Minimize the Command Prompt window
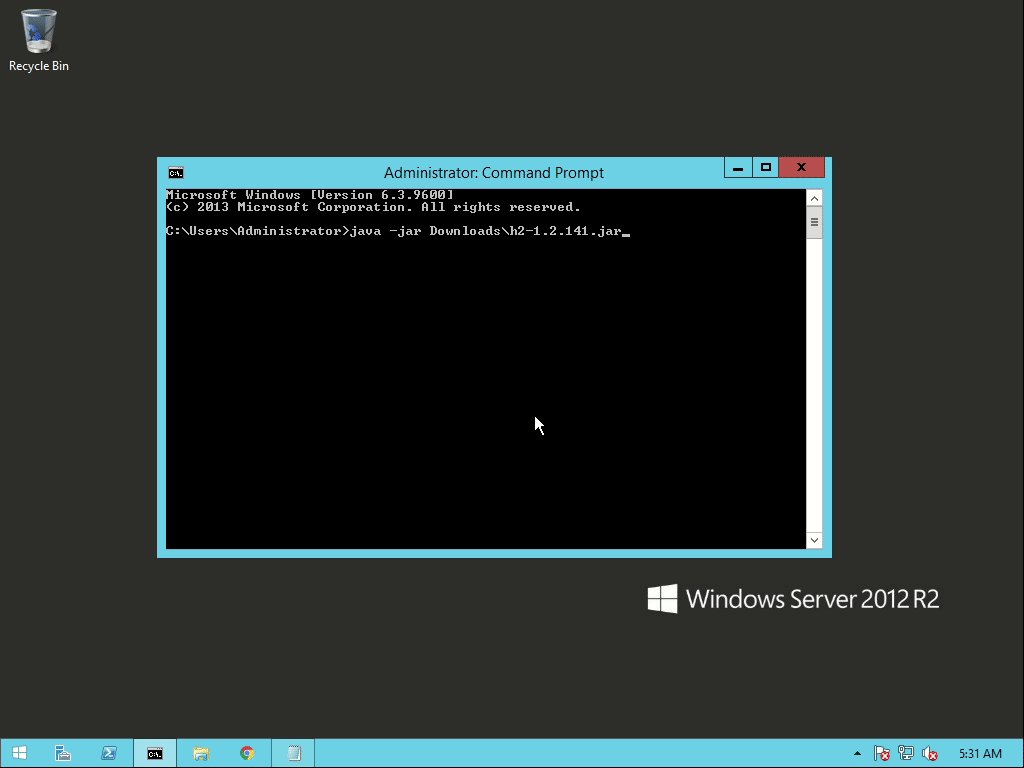This screenshot has height=768, width=1024. pyautogui.click(x=738, y=168)
